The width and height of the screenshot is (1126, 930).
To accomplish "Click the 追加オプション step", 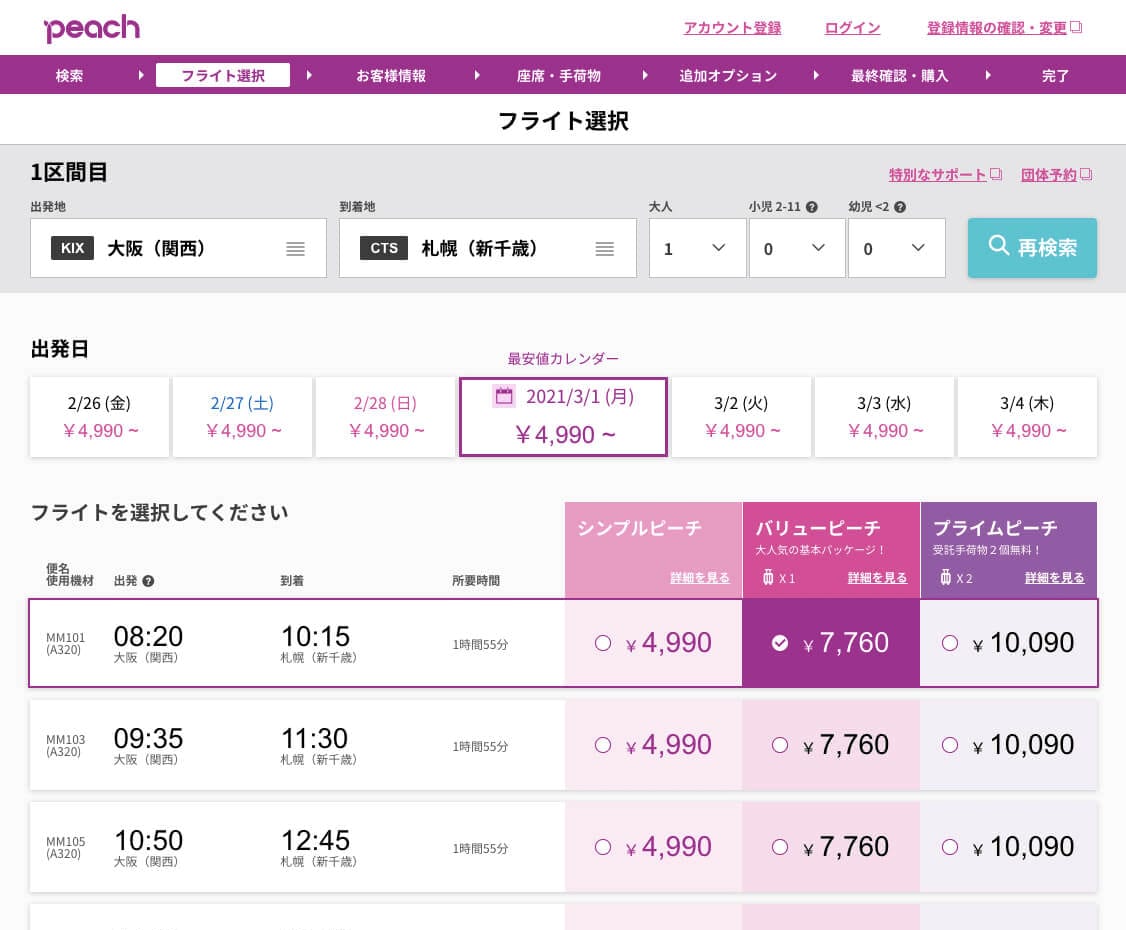I will coord(728,75).
